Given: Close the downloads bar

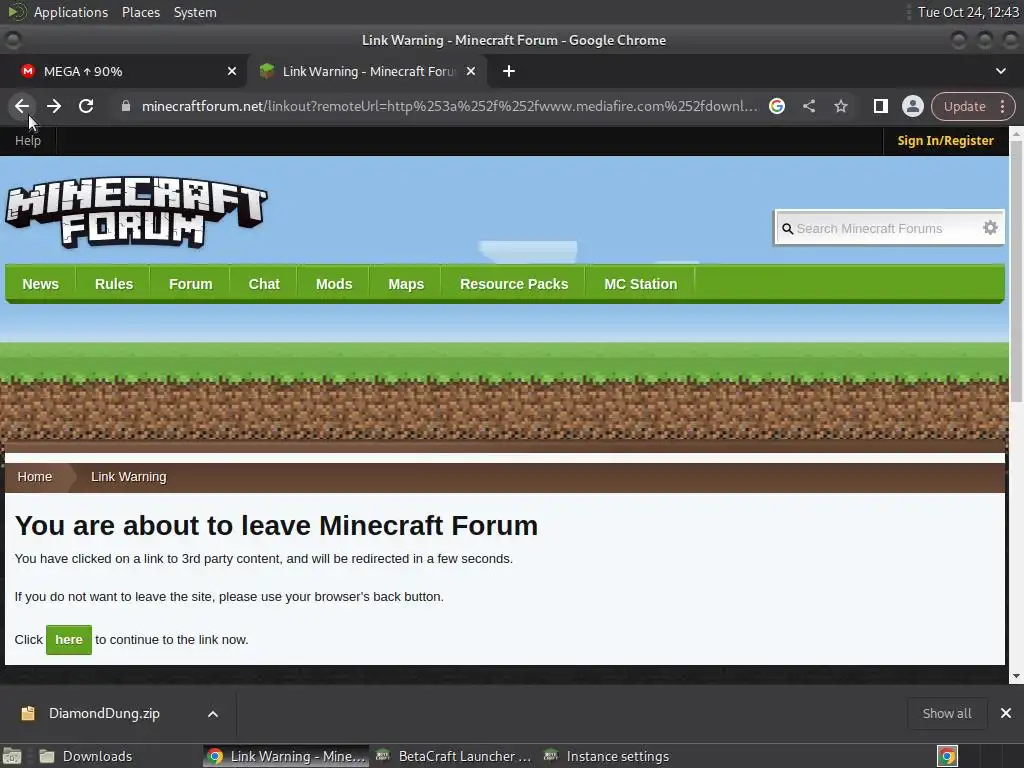Looking at the screenshot, I should 1006,713.
